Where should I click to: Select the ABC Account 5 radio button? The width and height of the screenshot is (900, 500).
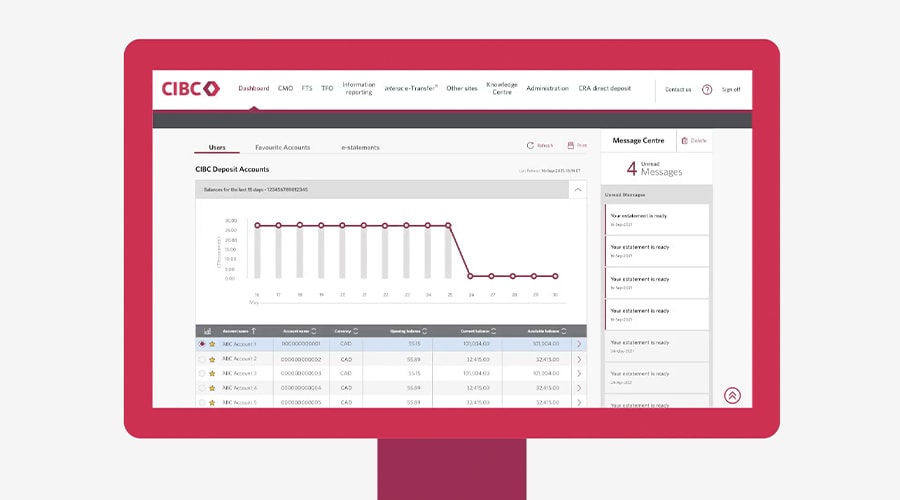pyautogui.click(x=201, y=402)
